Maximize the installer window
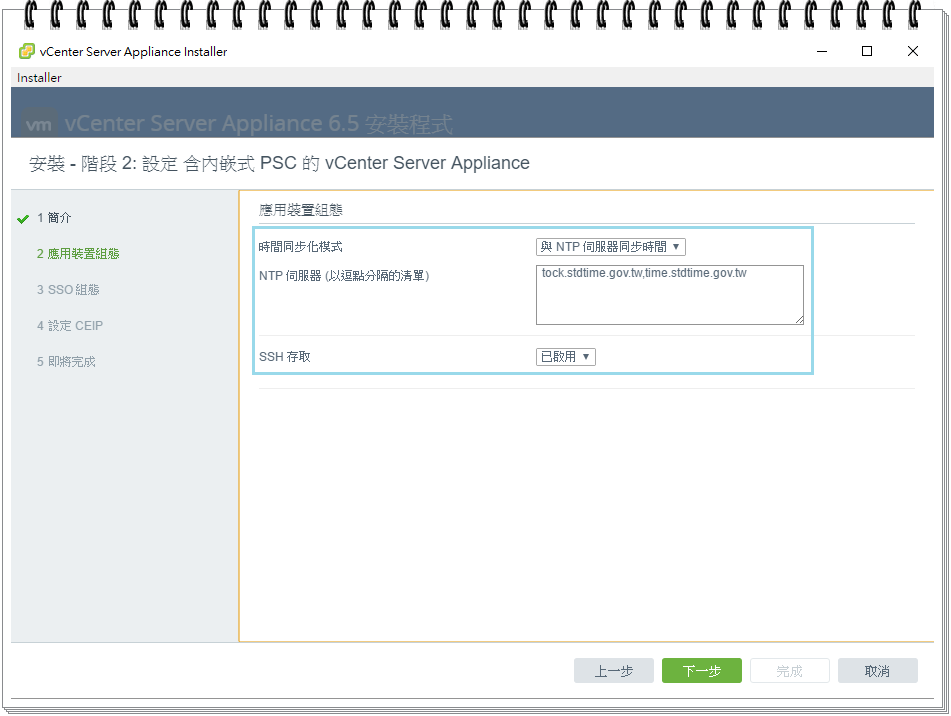This screenshot has width=951, height=716. [x=867, y=52]
